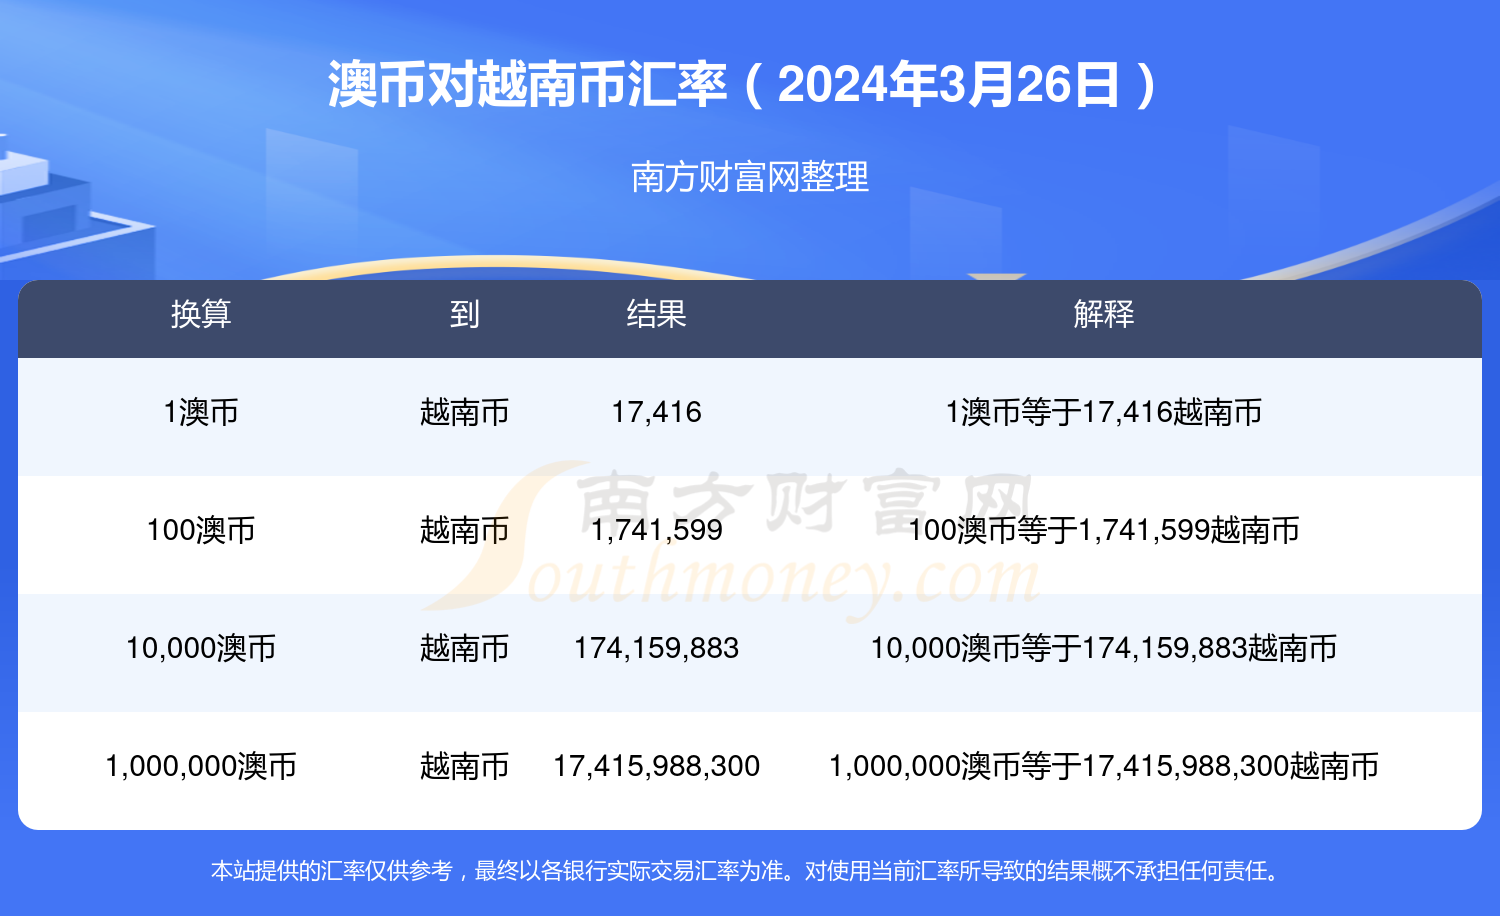This screenshot has height=920, width=1500.
Task: Click the result value 174,159,883
Action: [656, 648]
